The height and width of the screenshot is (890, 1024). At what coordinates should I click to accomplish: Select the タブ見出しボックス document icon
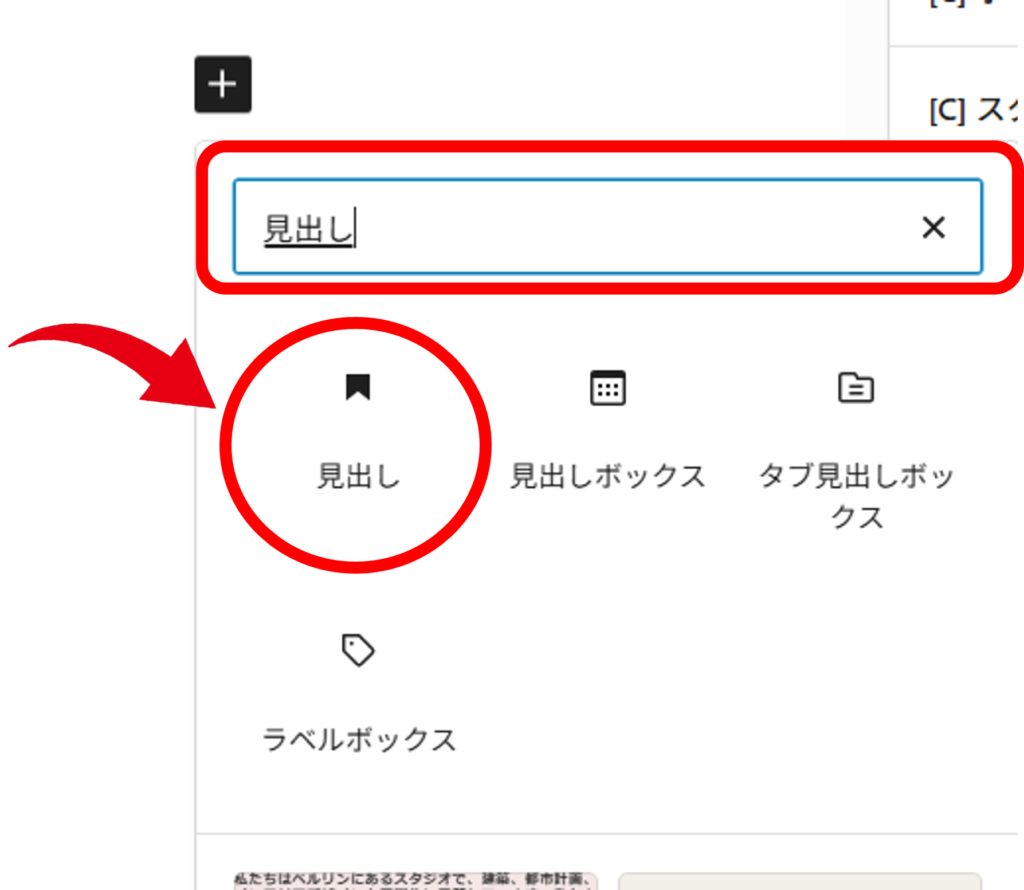[x=855, y=387]
